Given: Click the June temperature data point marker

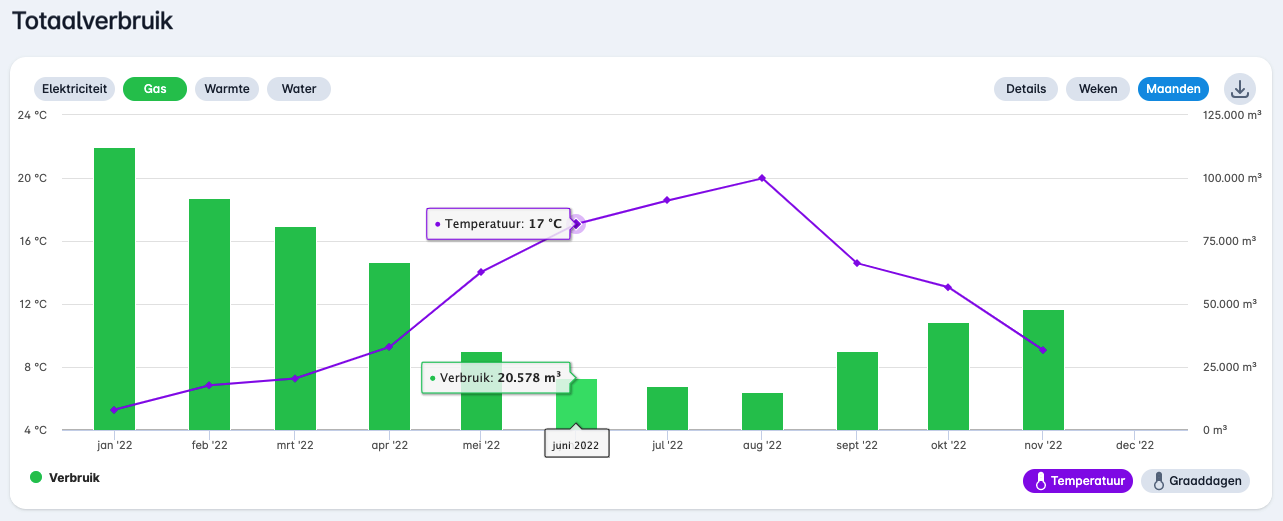Looking at the screenshot, I should pos(577,224).
